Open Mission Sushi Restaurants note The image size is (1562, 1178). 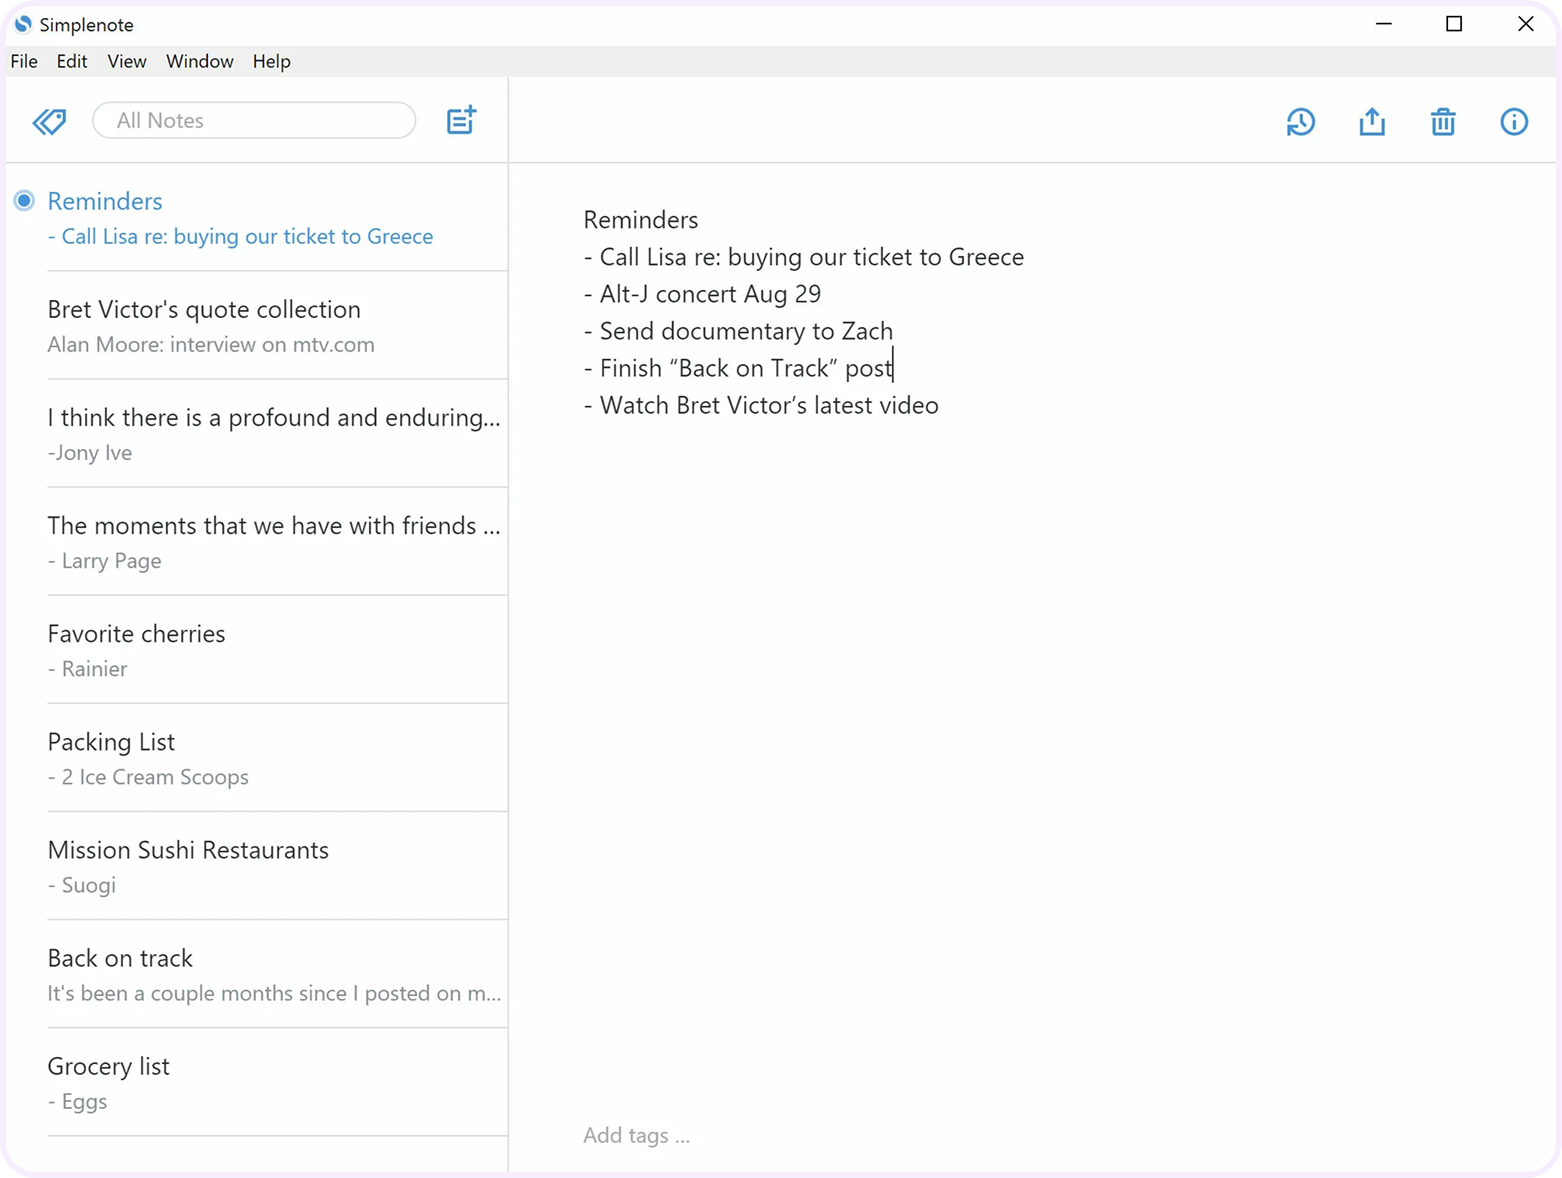point(277,866)
